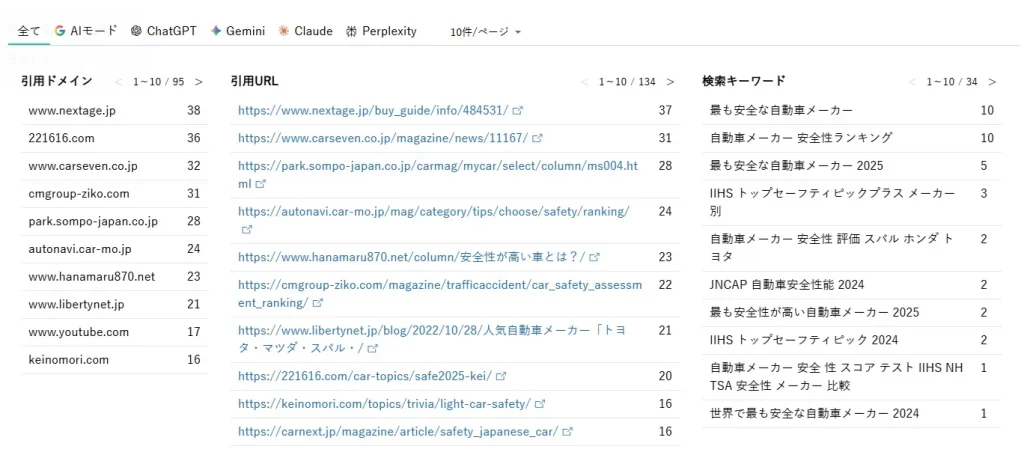The width and height of the screenshot is (1024, 473).
Task: Select keyword 自動車メーカー 安全性 評価 スバル ホンダ トヨタ
Action: point(852,248)
